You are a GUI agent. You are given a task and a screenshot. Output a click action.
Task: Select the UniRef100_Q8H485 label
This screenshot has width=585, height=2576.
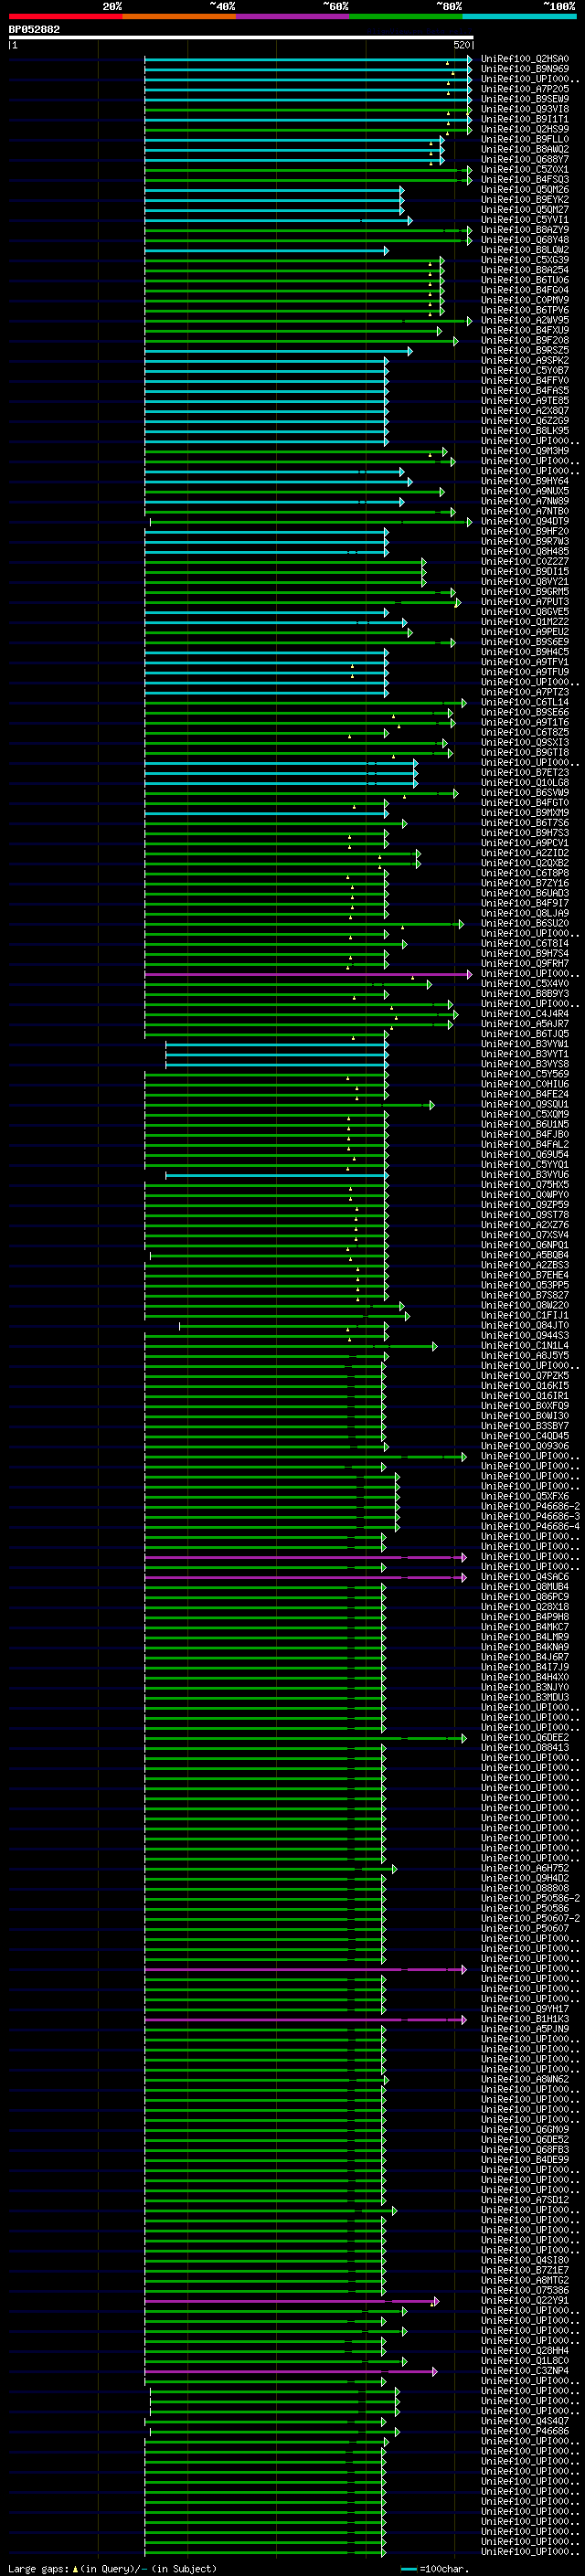point(525,551)
